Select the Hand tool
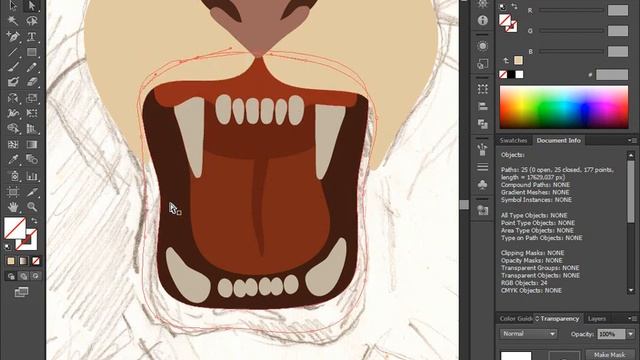640x360 pixels. pyautogui.click(x=13, y=207)
